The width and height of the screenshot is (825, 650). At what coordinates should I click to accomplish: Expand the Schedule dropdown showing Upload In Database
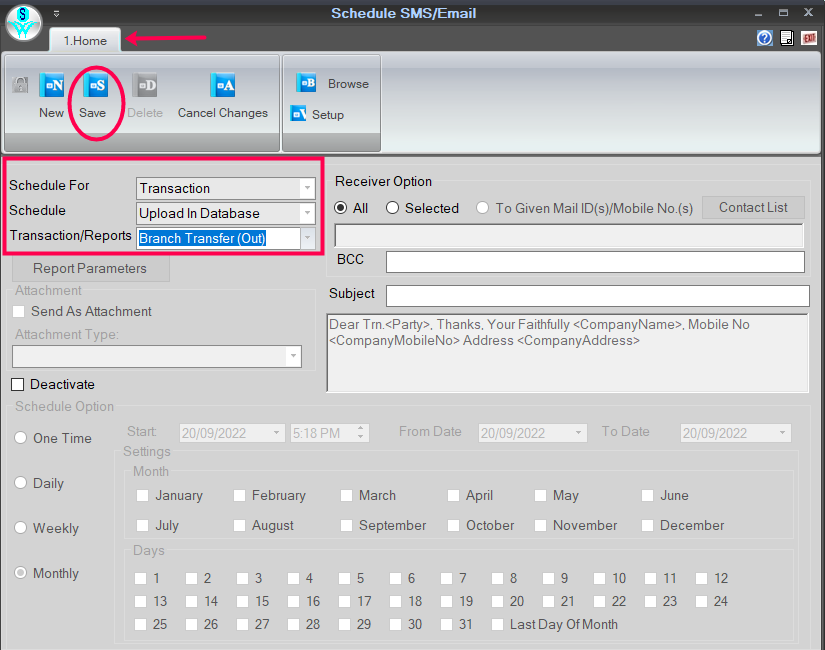pyautogui.click(x=307, y=213)
